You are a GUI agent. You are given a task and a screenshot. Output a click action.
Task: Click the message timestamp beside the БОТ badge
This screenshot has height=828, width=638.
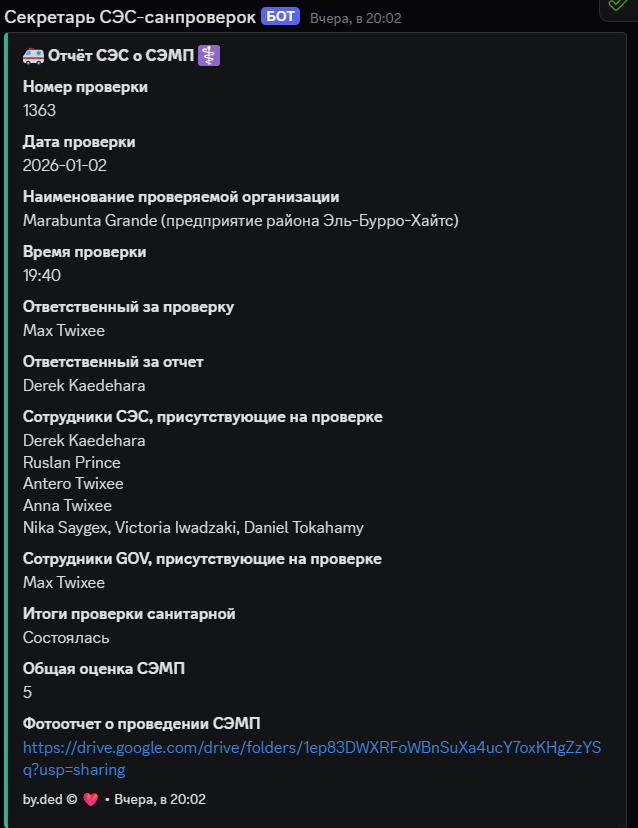(356, 18)
